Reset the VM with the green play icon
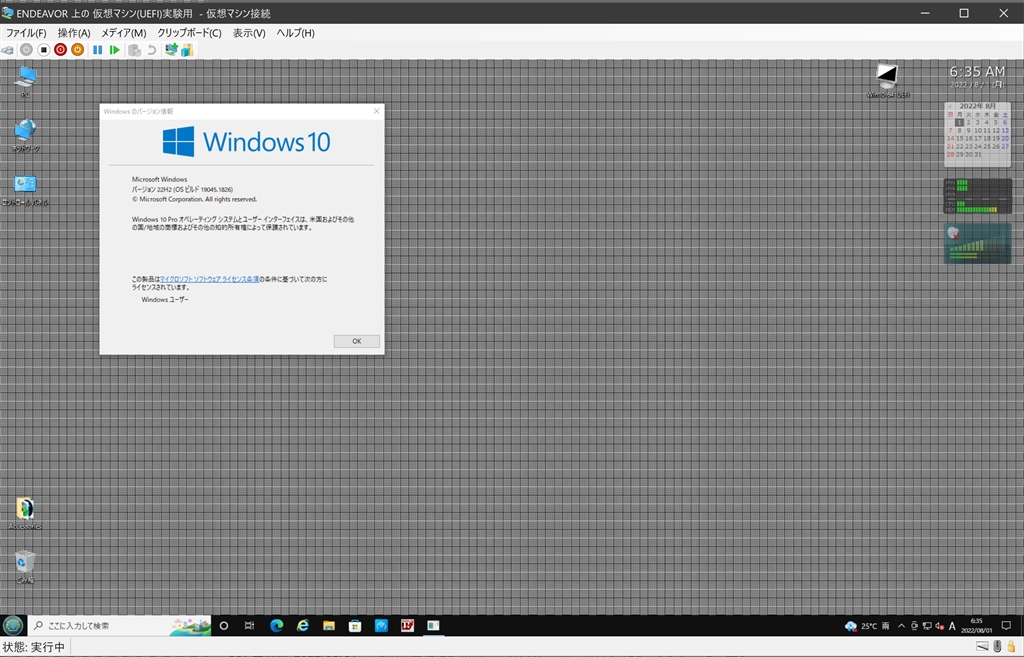The width and height of the screenshot is (1024, 657). click(114, 50)
